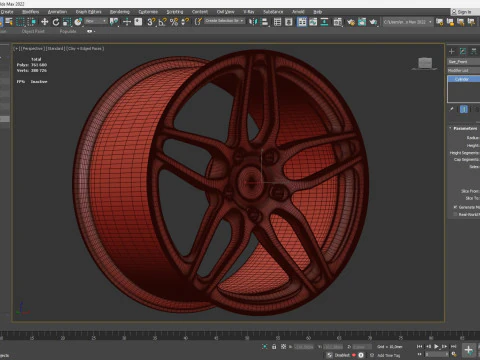Activate the Select and Scale tool
The height and width of the screenshot is (360, 480).
click(x=67, y=22)
